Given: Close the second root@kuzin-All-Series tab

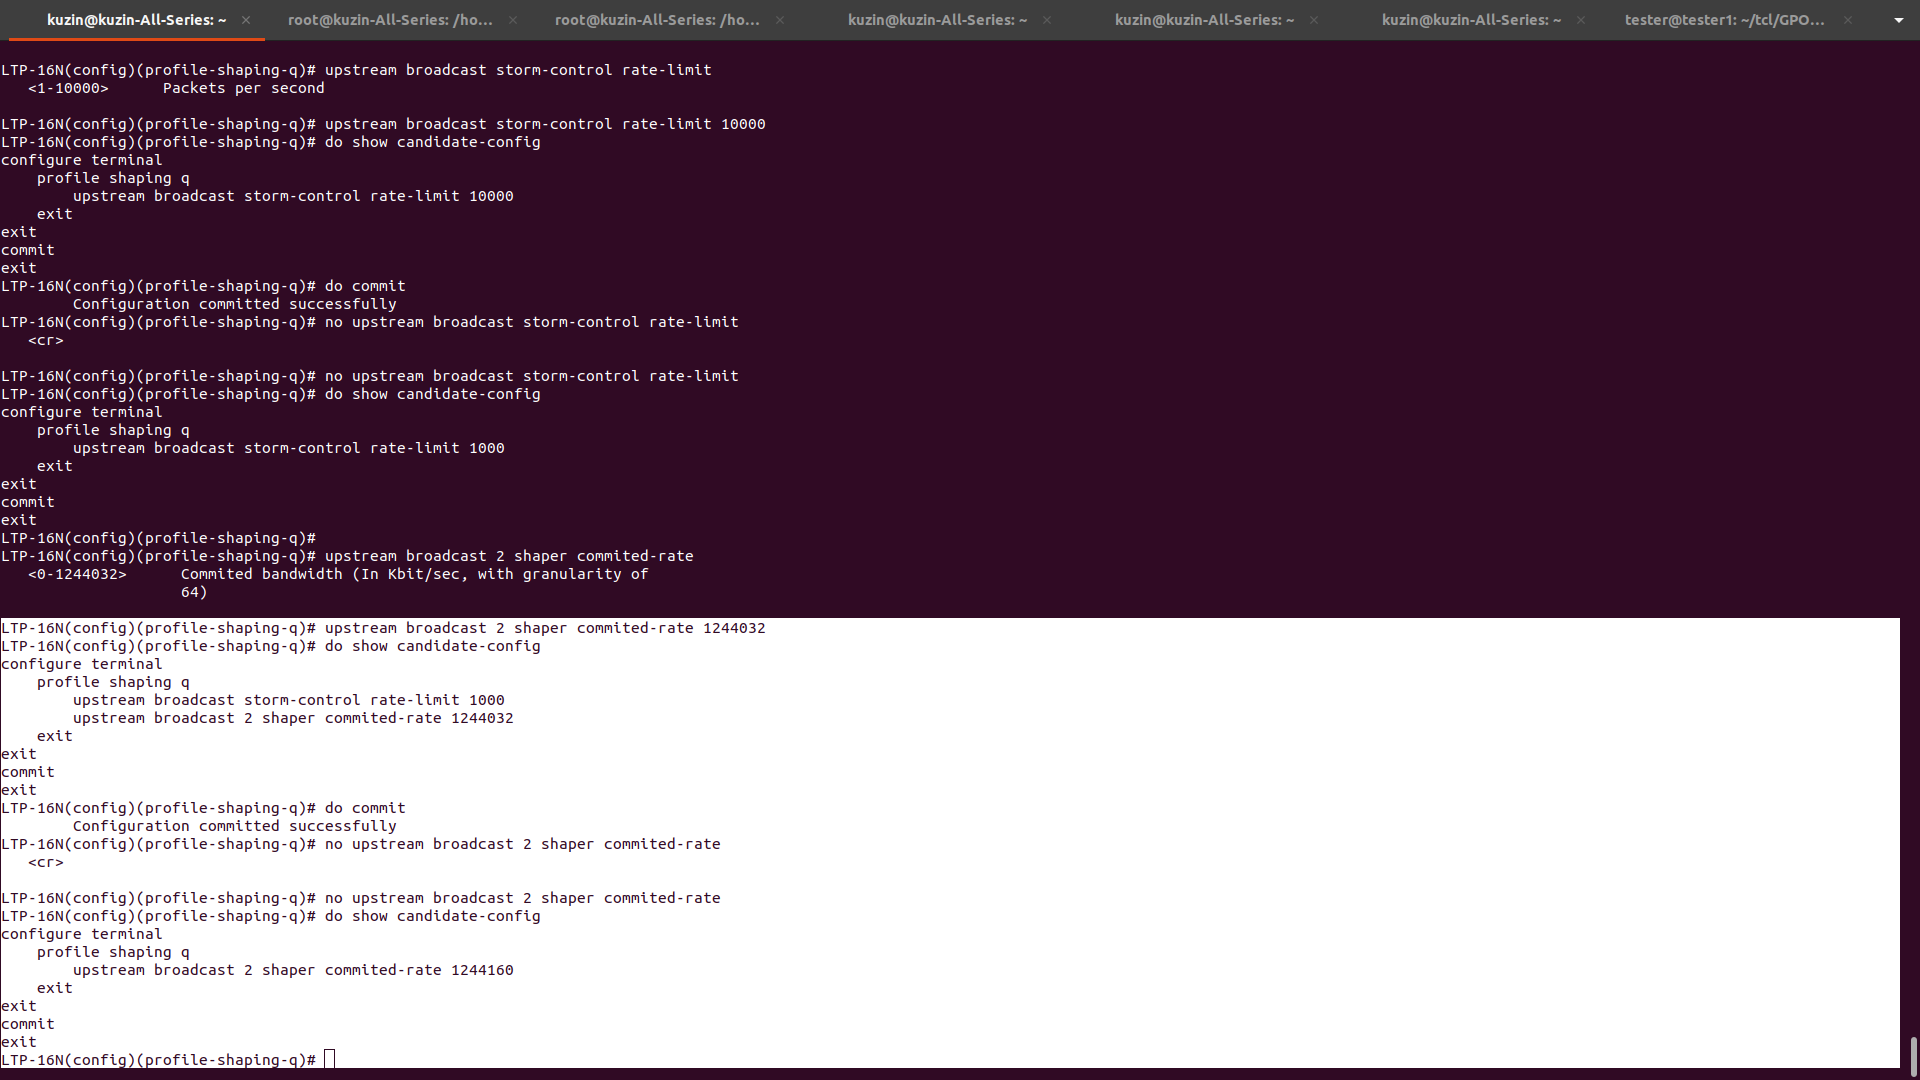Looking at the screenshot, I should (780, 20).
